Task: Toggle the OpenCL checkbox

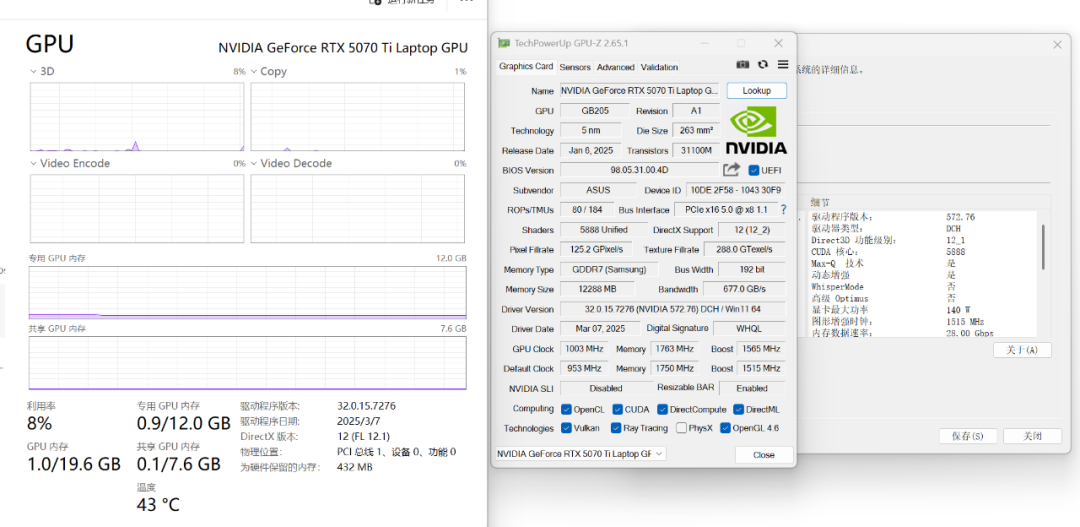Action: tap(566, 409)
